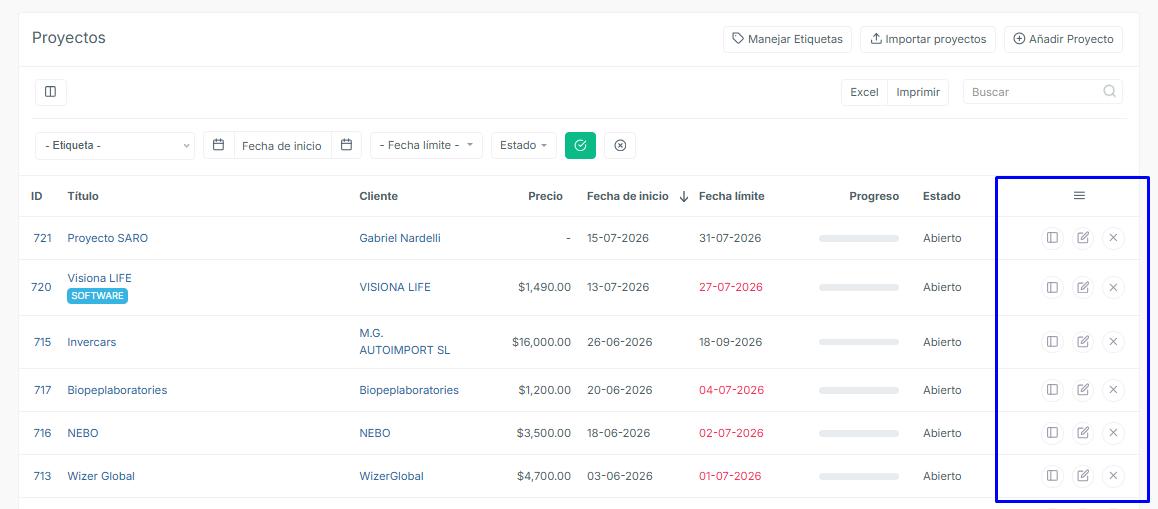
Task: Click Añadir Proyecto button
Action: pos(1063,39)
